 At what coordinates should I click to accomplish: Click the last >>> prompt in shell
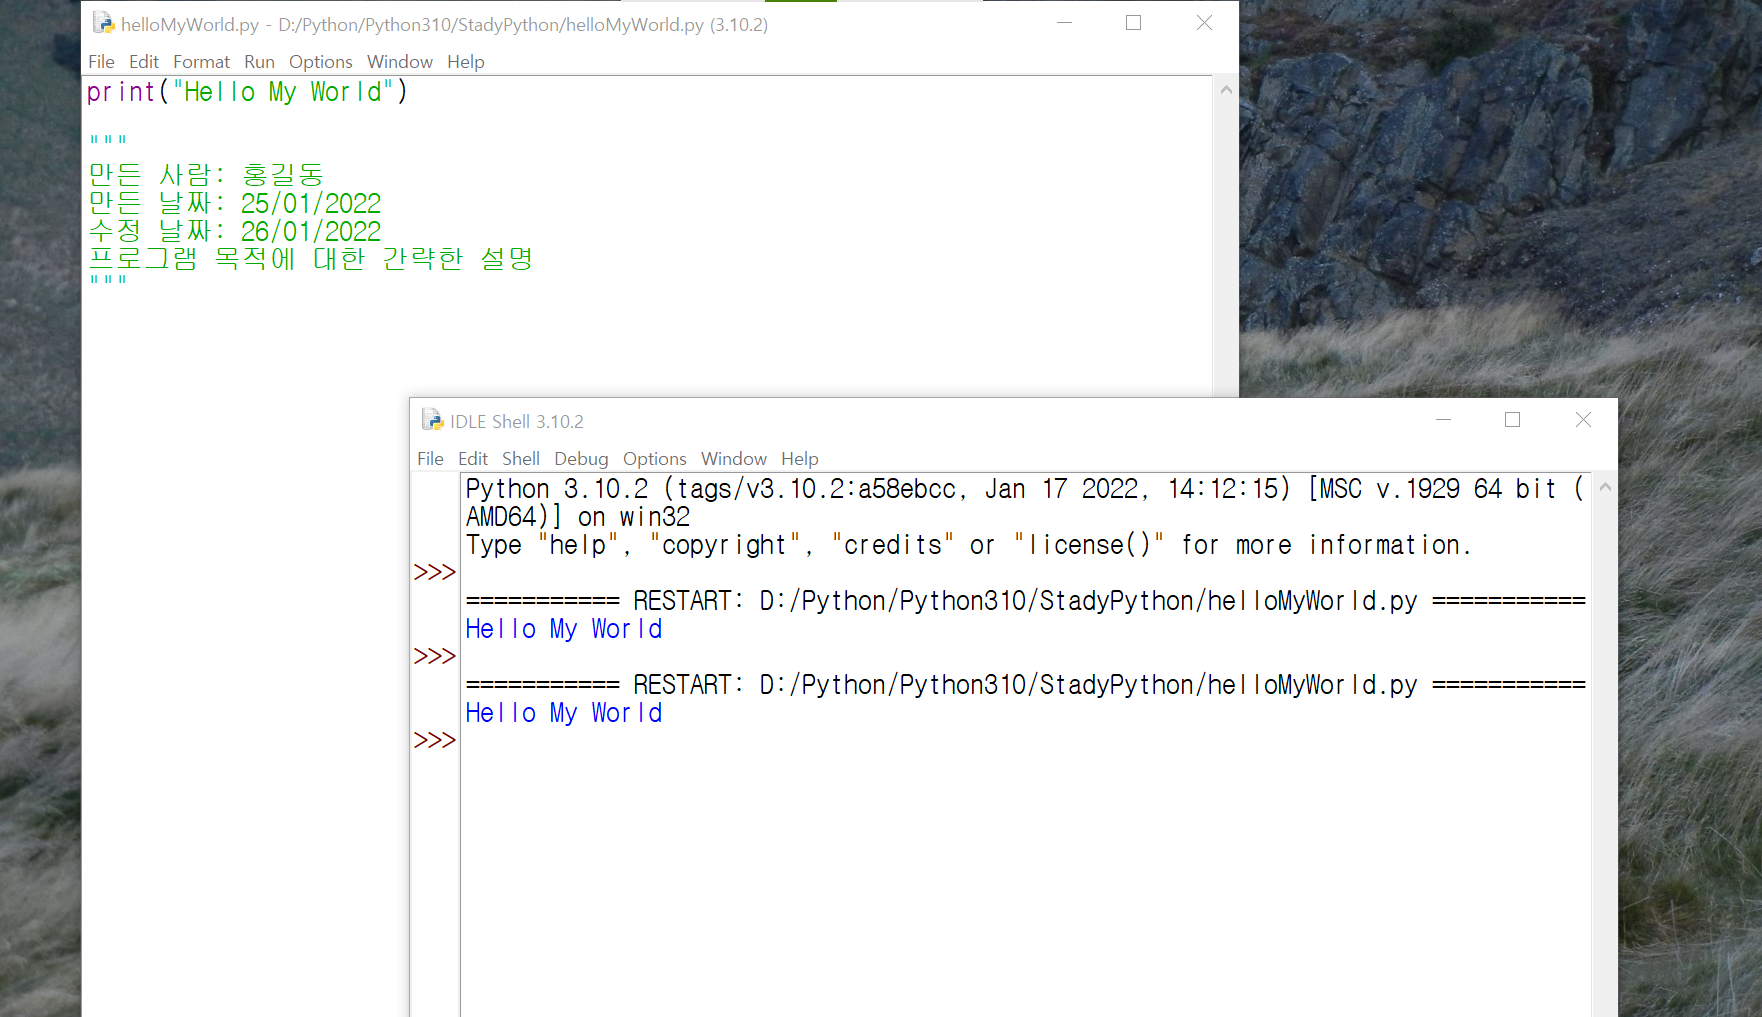435,741
